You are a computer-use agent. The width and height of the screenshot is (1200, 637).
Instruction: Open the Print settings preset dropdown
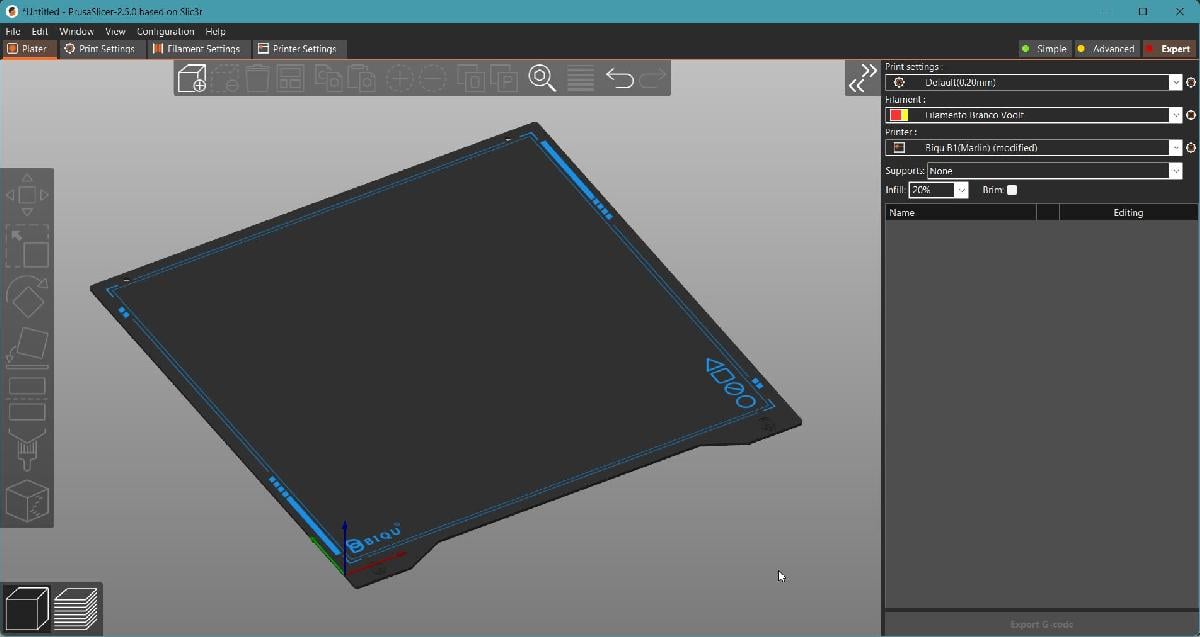point(1176,83)
